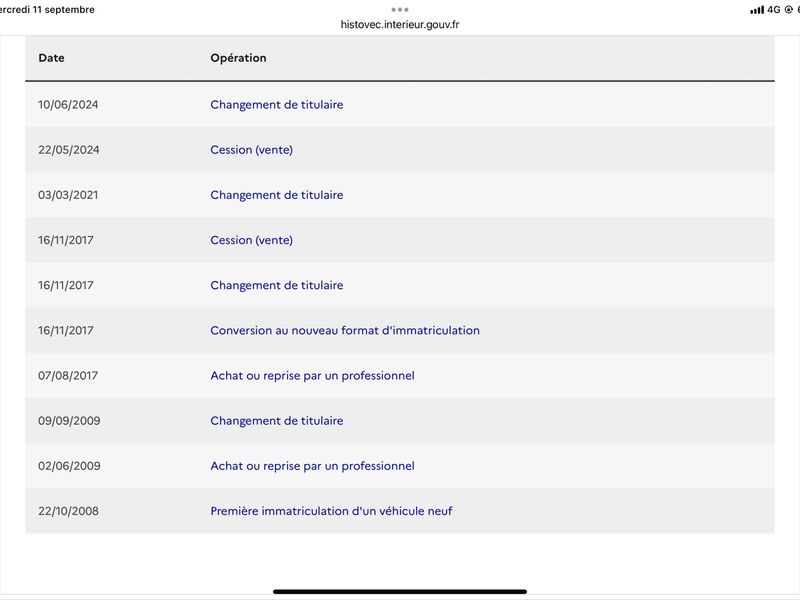The width and height of the screenshot is (800, 600).
Task: Click the 10/06/2024 date cell
Action: coord(68,105)
